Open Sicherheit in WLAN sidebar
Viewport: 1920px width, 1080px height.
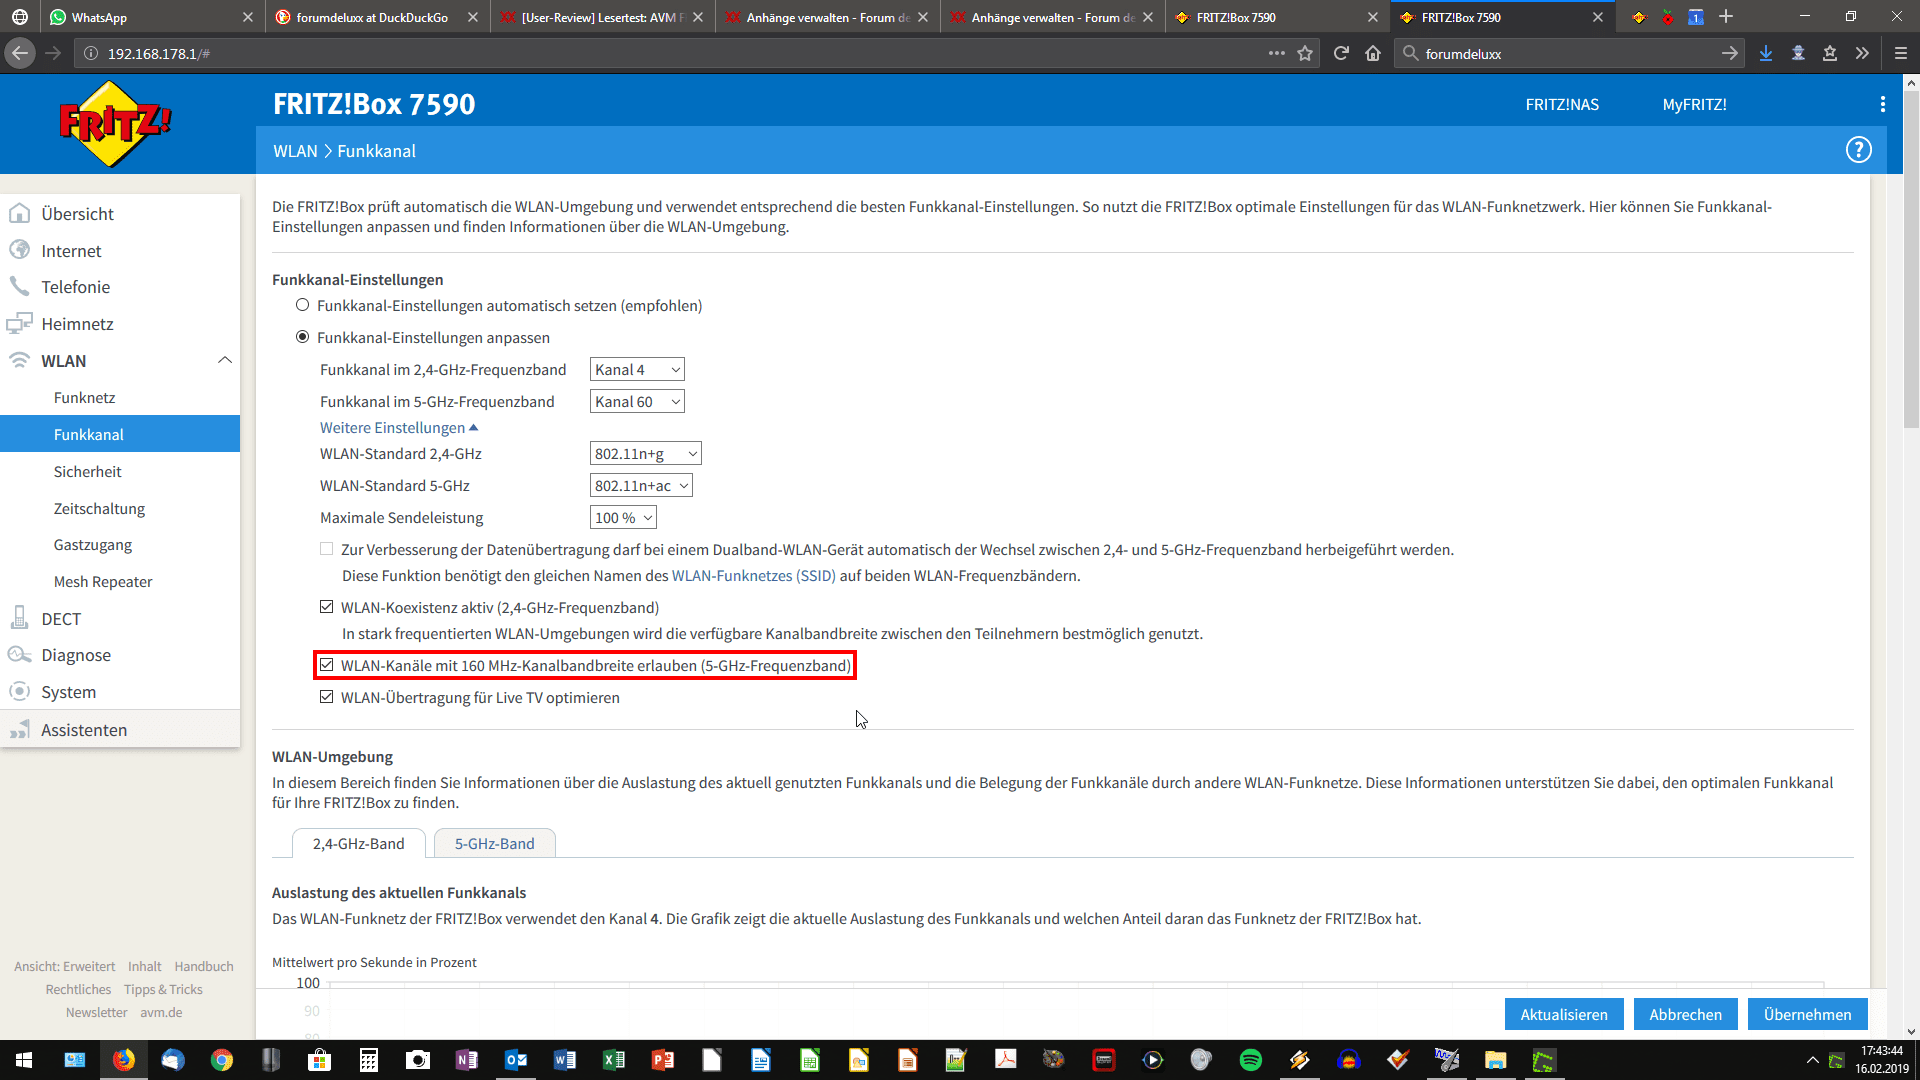(88, 472)
